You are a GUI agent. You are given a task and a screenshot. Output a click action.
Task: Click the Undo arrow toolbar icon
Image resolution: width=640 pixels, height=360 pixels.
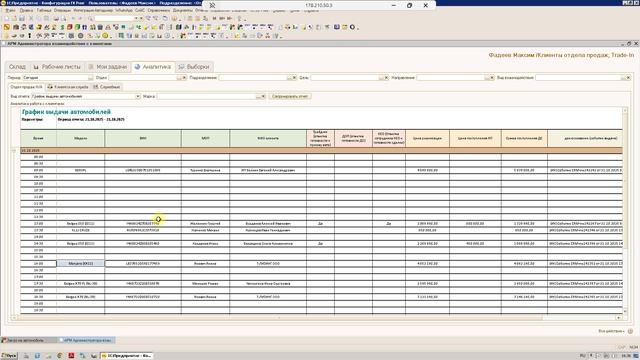click(73, 18)
